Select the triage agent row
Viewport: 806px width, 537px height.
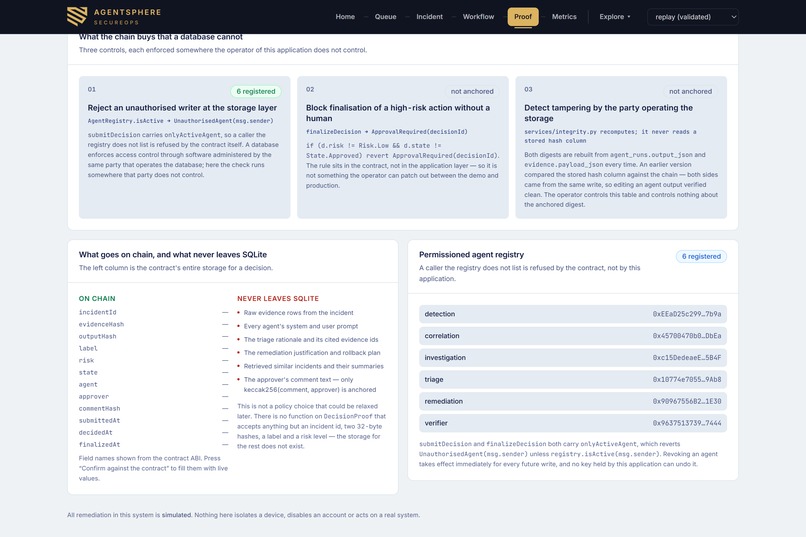pos(573,379)
